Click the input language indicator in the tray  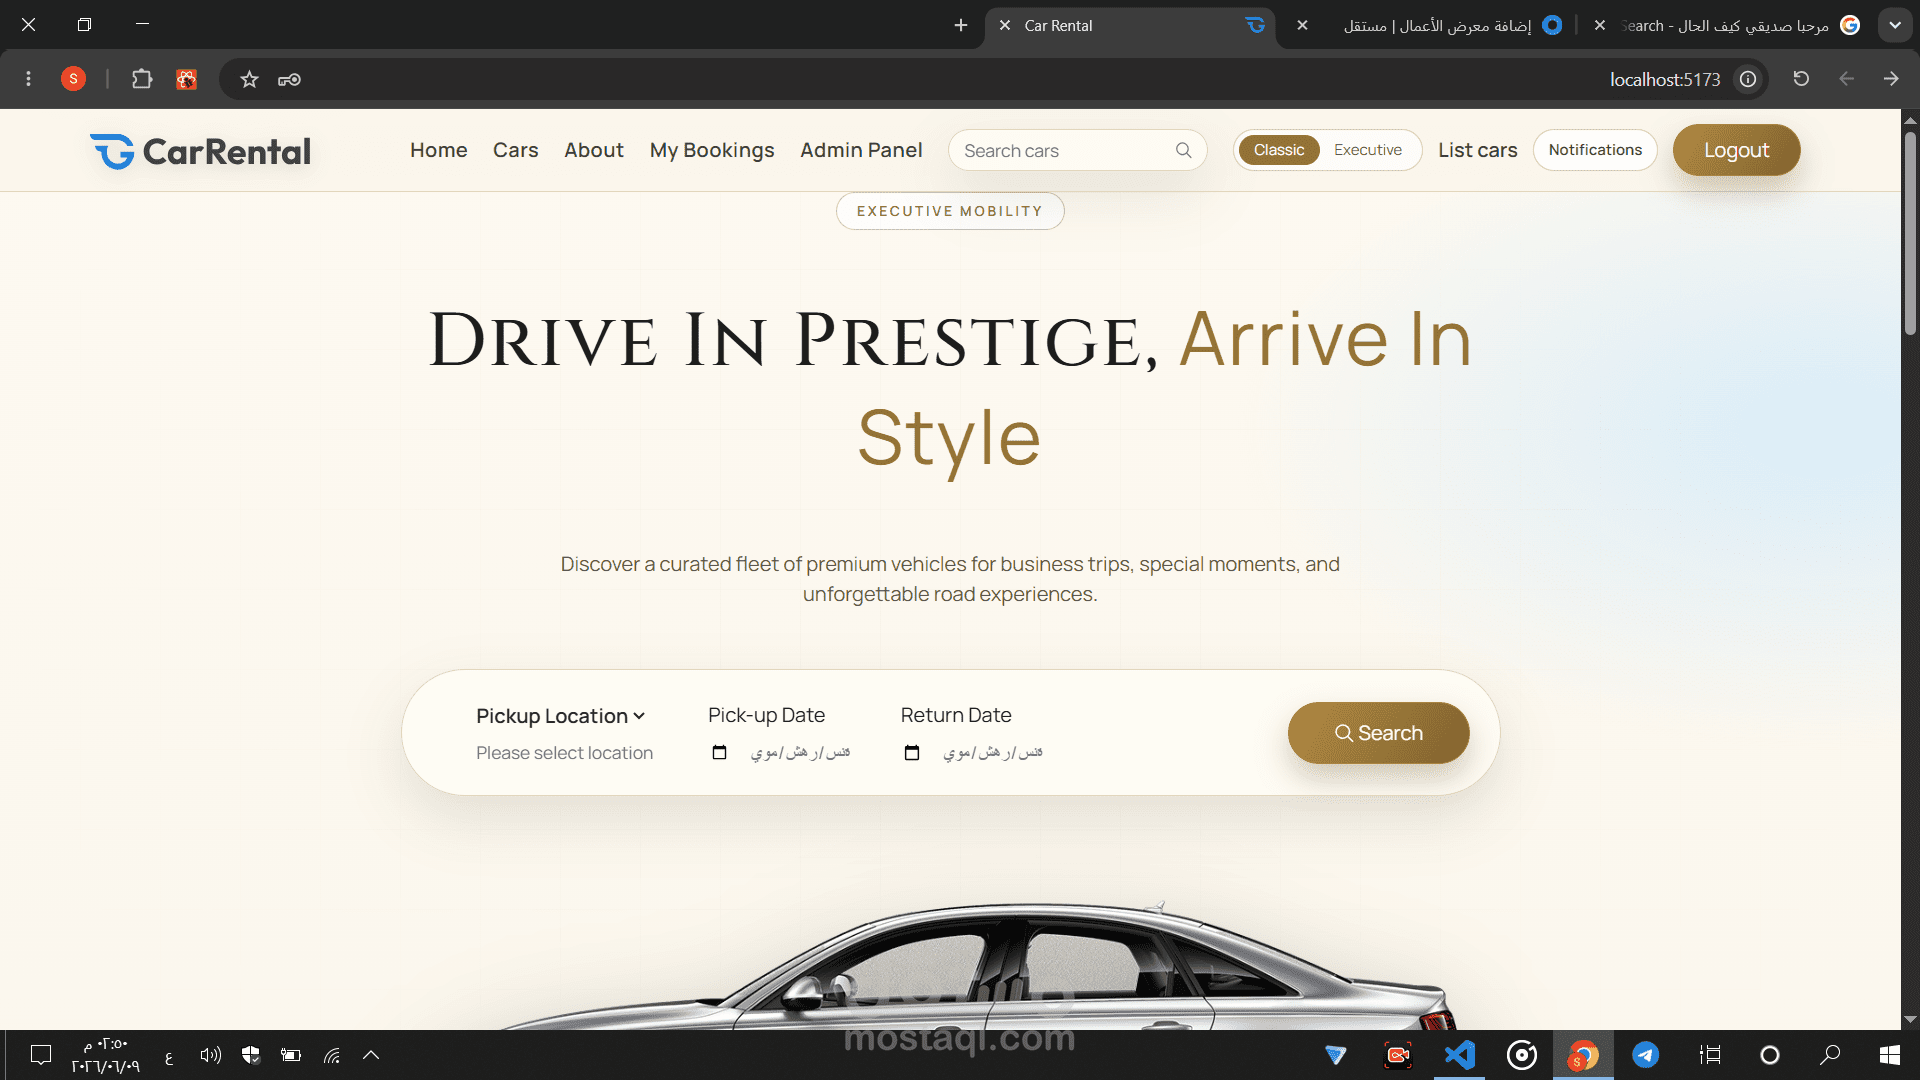point(169,1056)
